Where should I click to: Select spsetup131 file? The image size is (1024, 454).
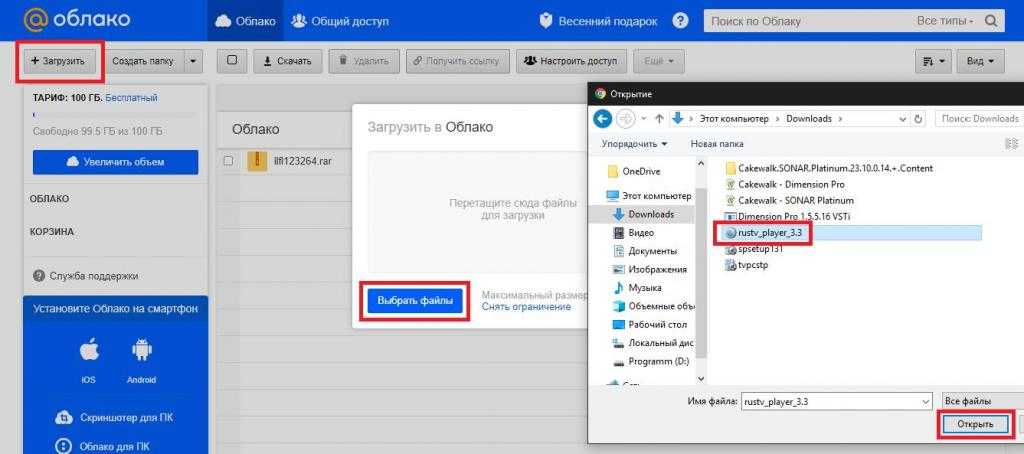(x=754, y=249)
